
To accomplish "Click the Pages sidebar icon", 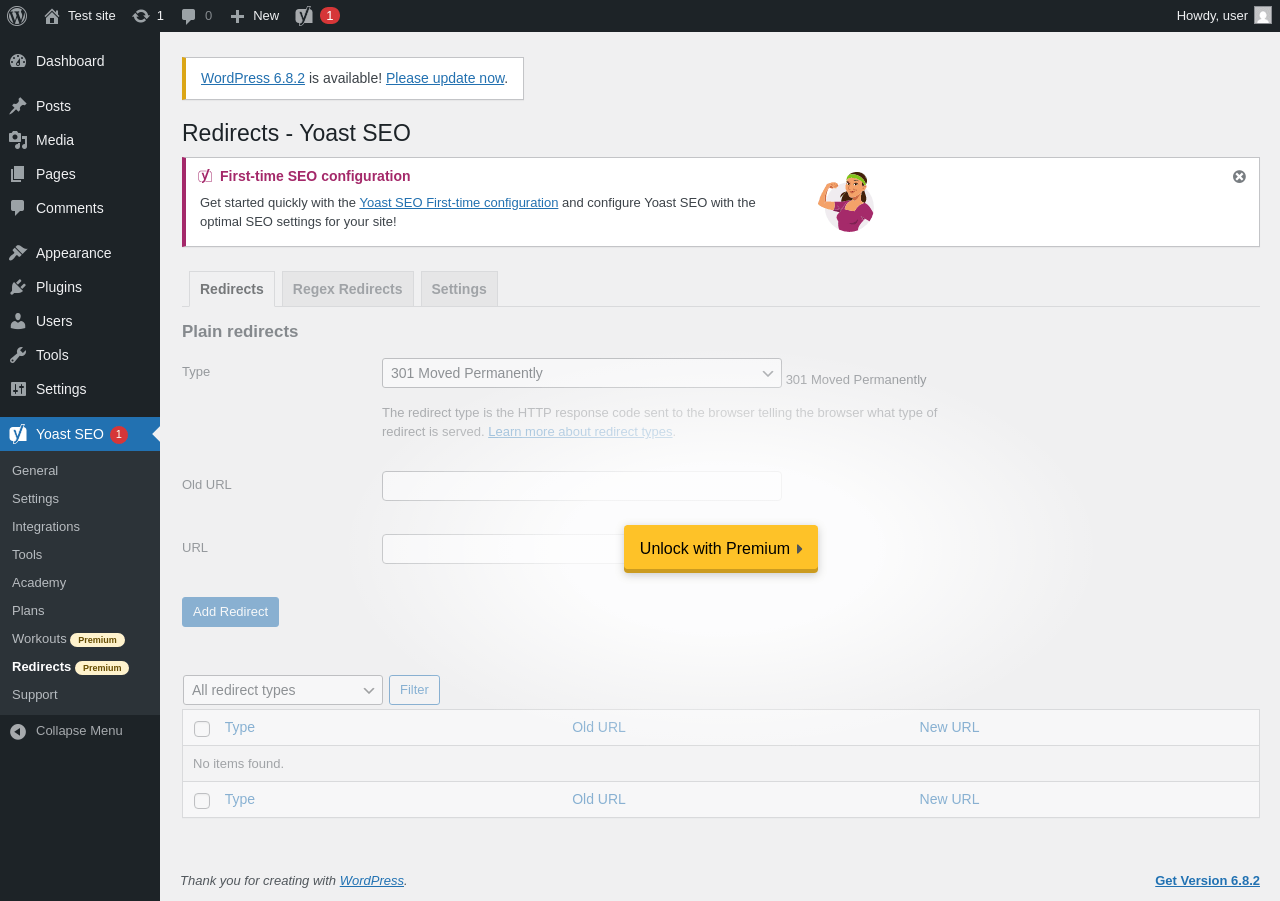I will (x=18, y=174).
